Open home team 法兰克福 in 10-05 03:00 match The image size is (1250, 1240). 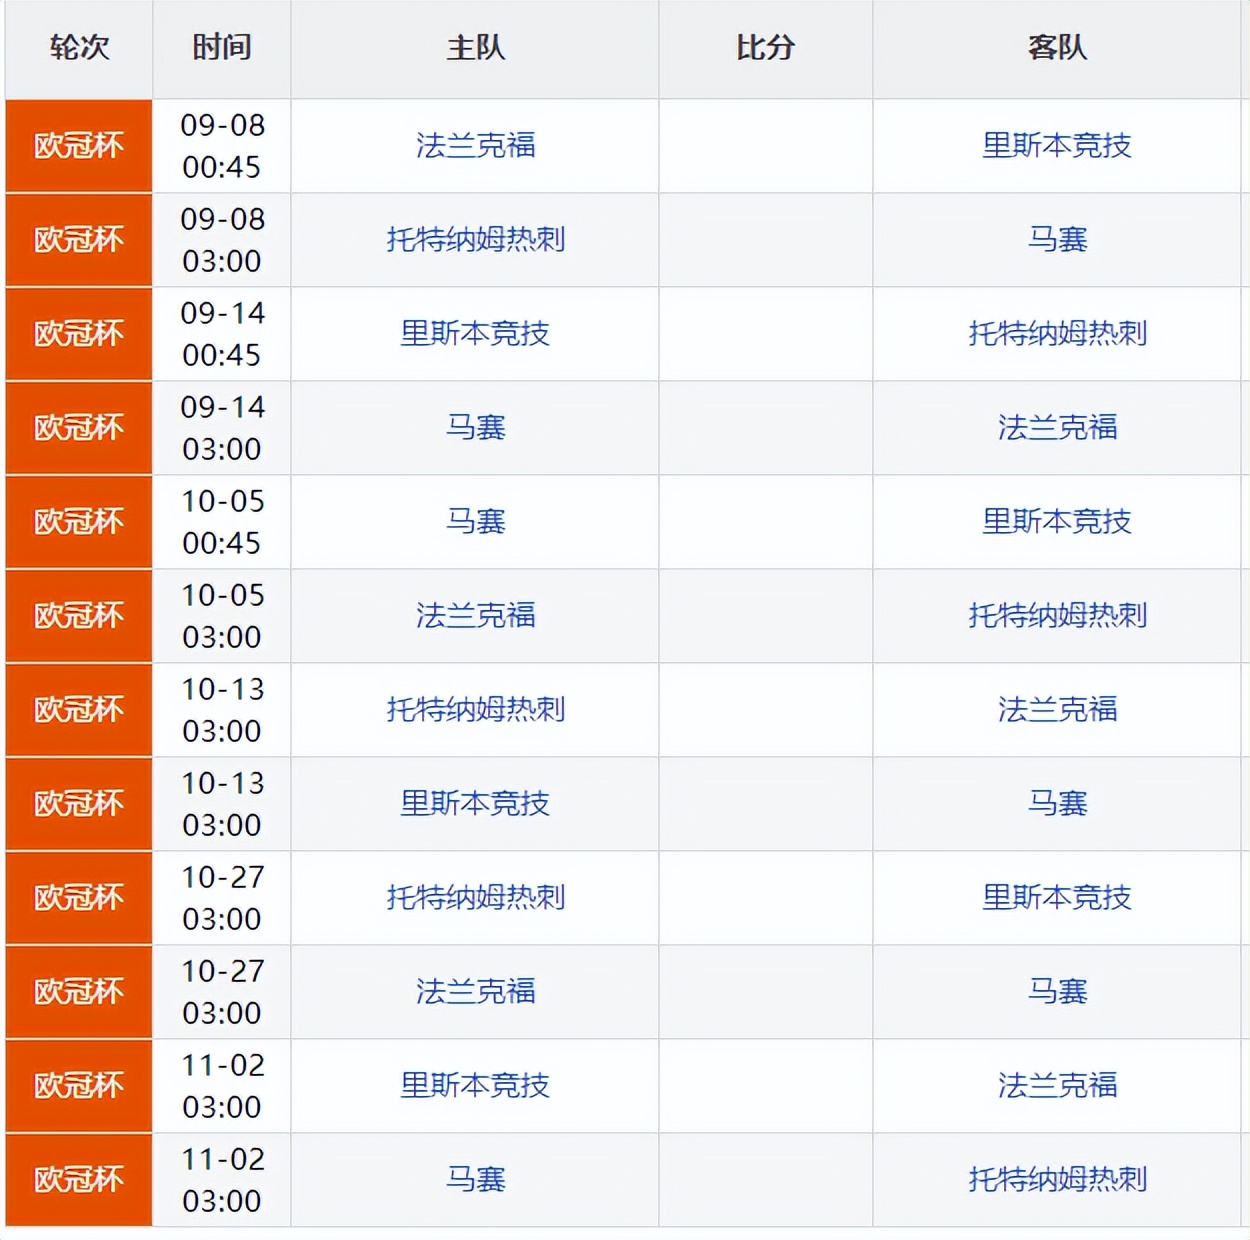coord(475,616)
